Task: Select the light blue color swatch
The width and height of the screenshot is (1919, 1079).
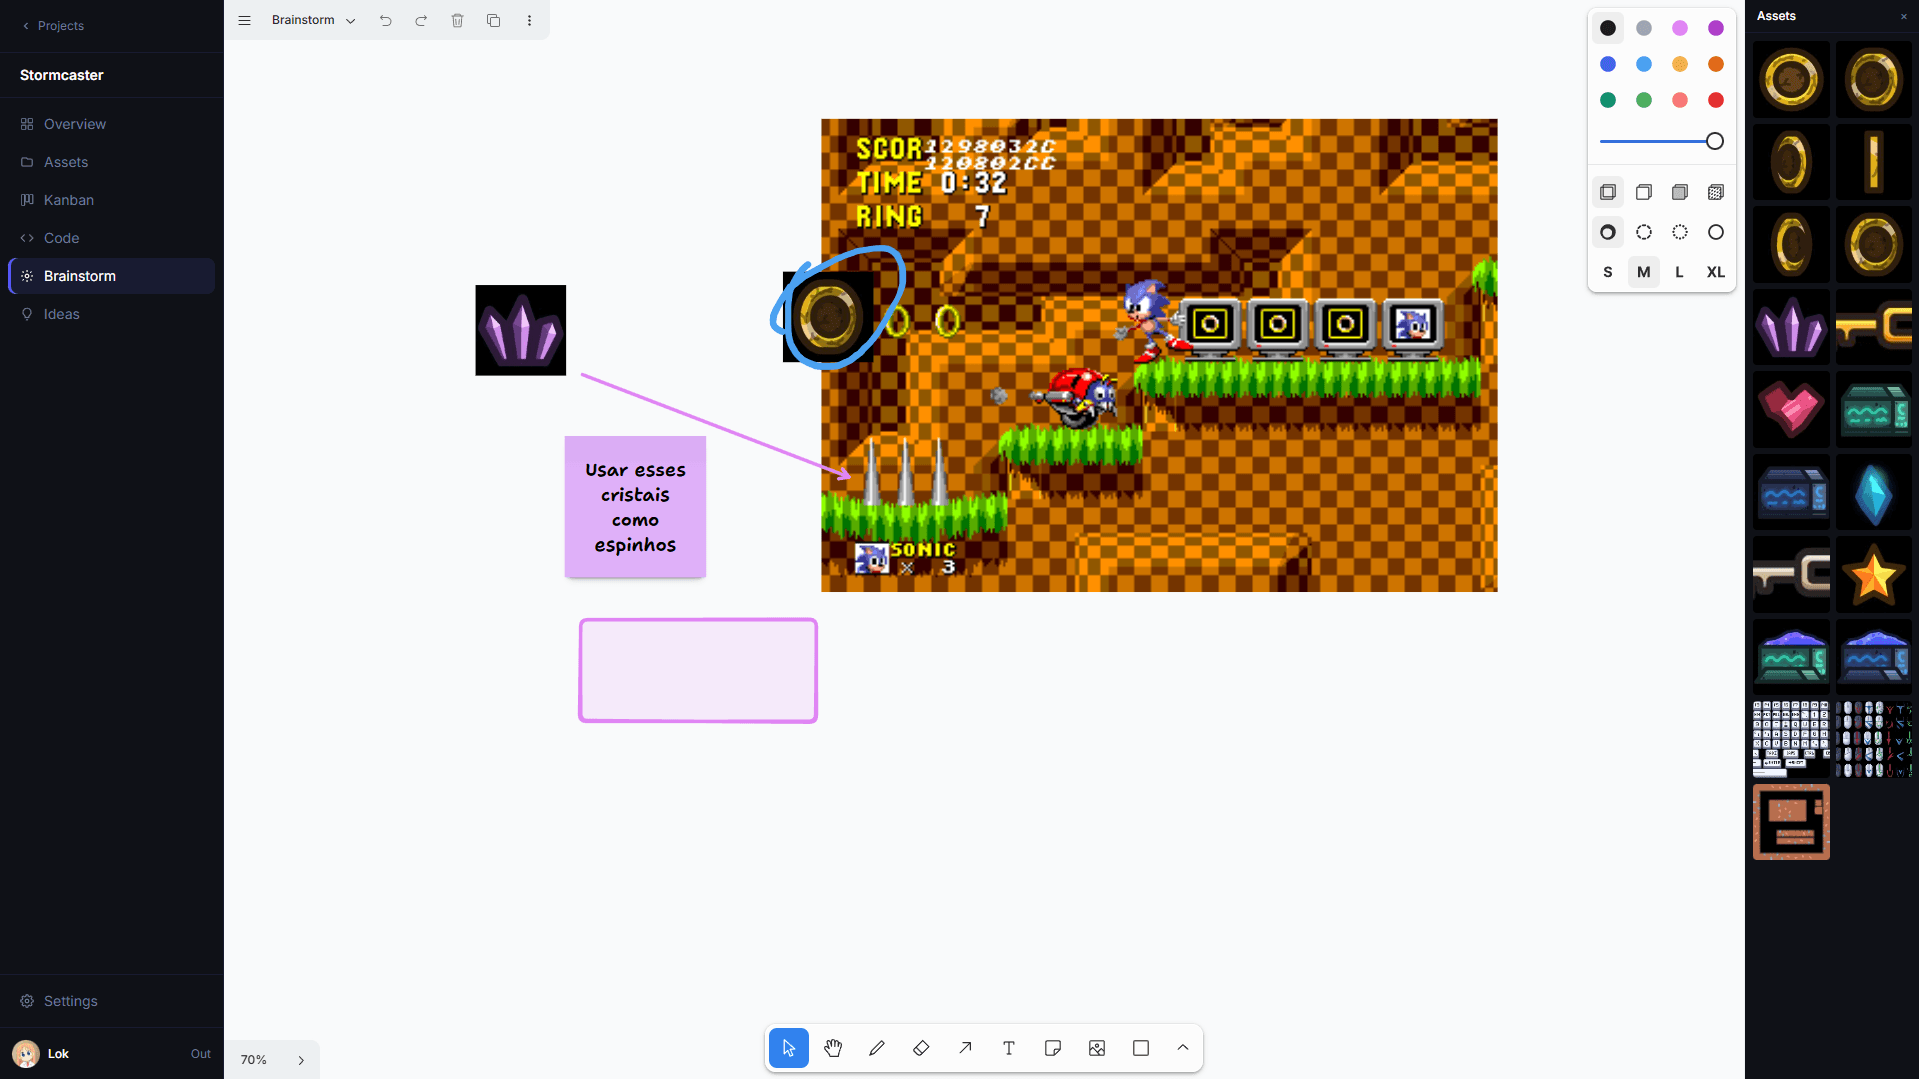Action: pos(1644,64)
